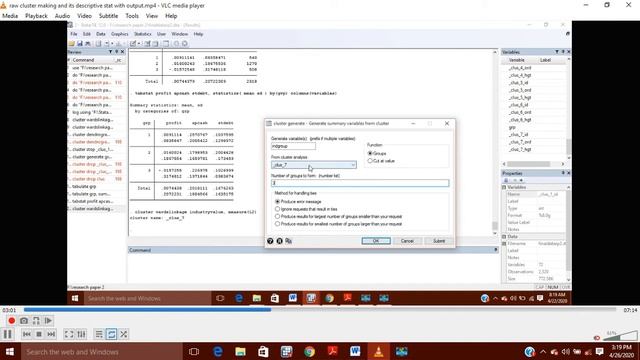Choose results for largest number of groups
Screen dimensions: 640x360
278,216
